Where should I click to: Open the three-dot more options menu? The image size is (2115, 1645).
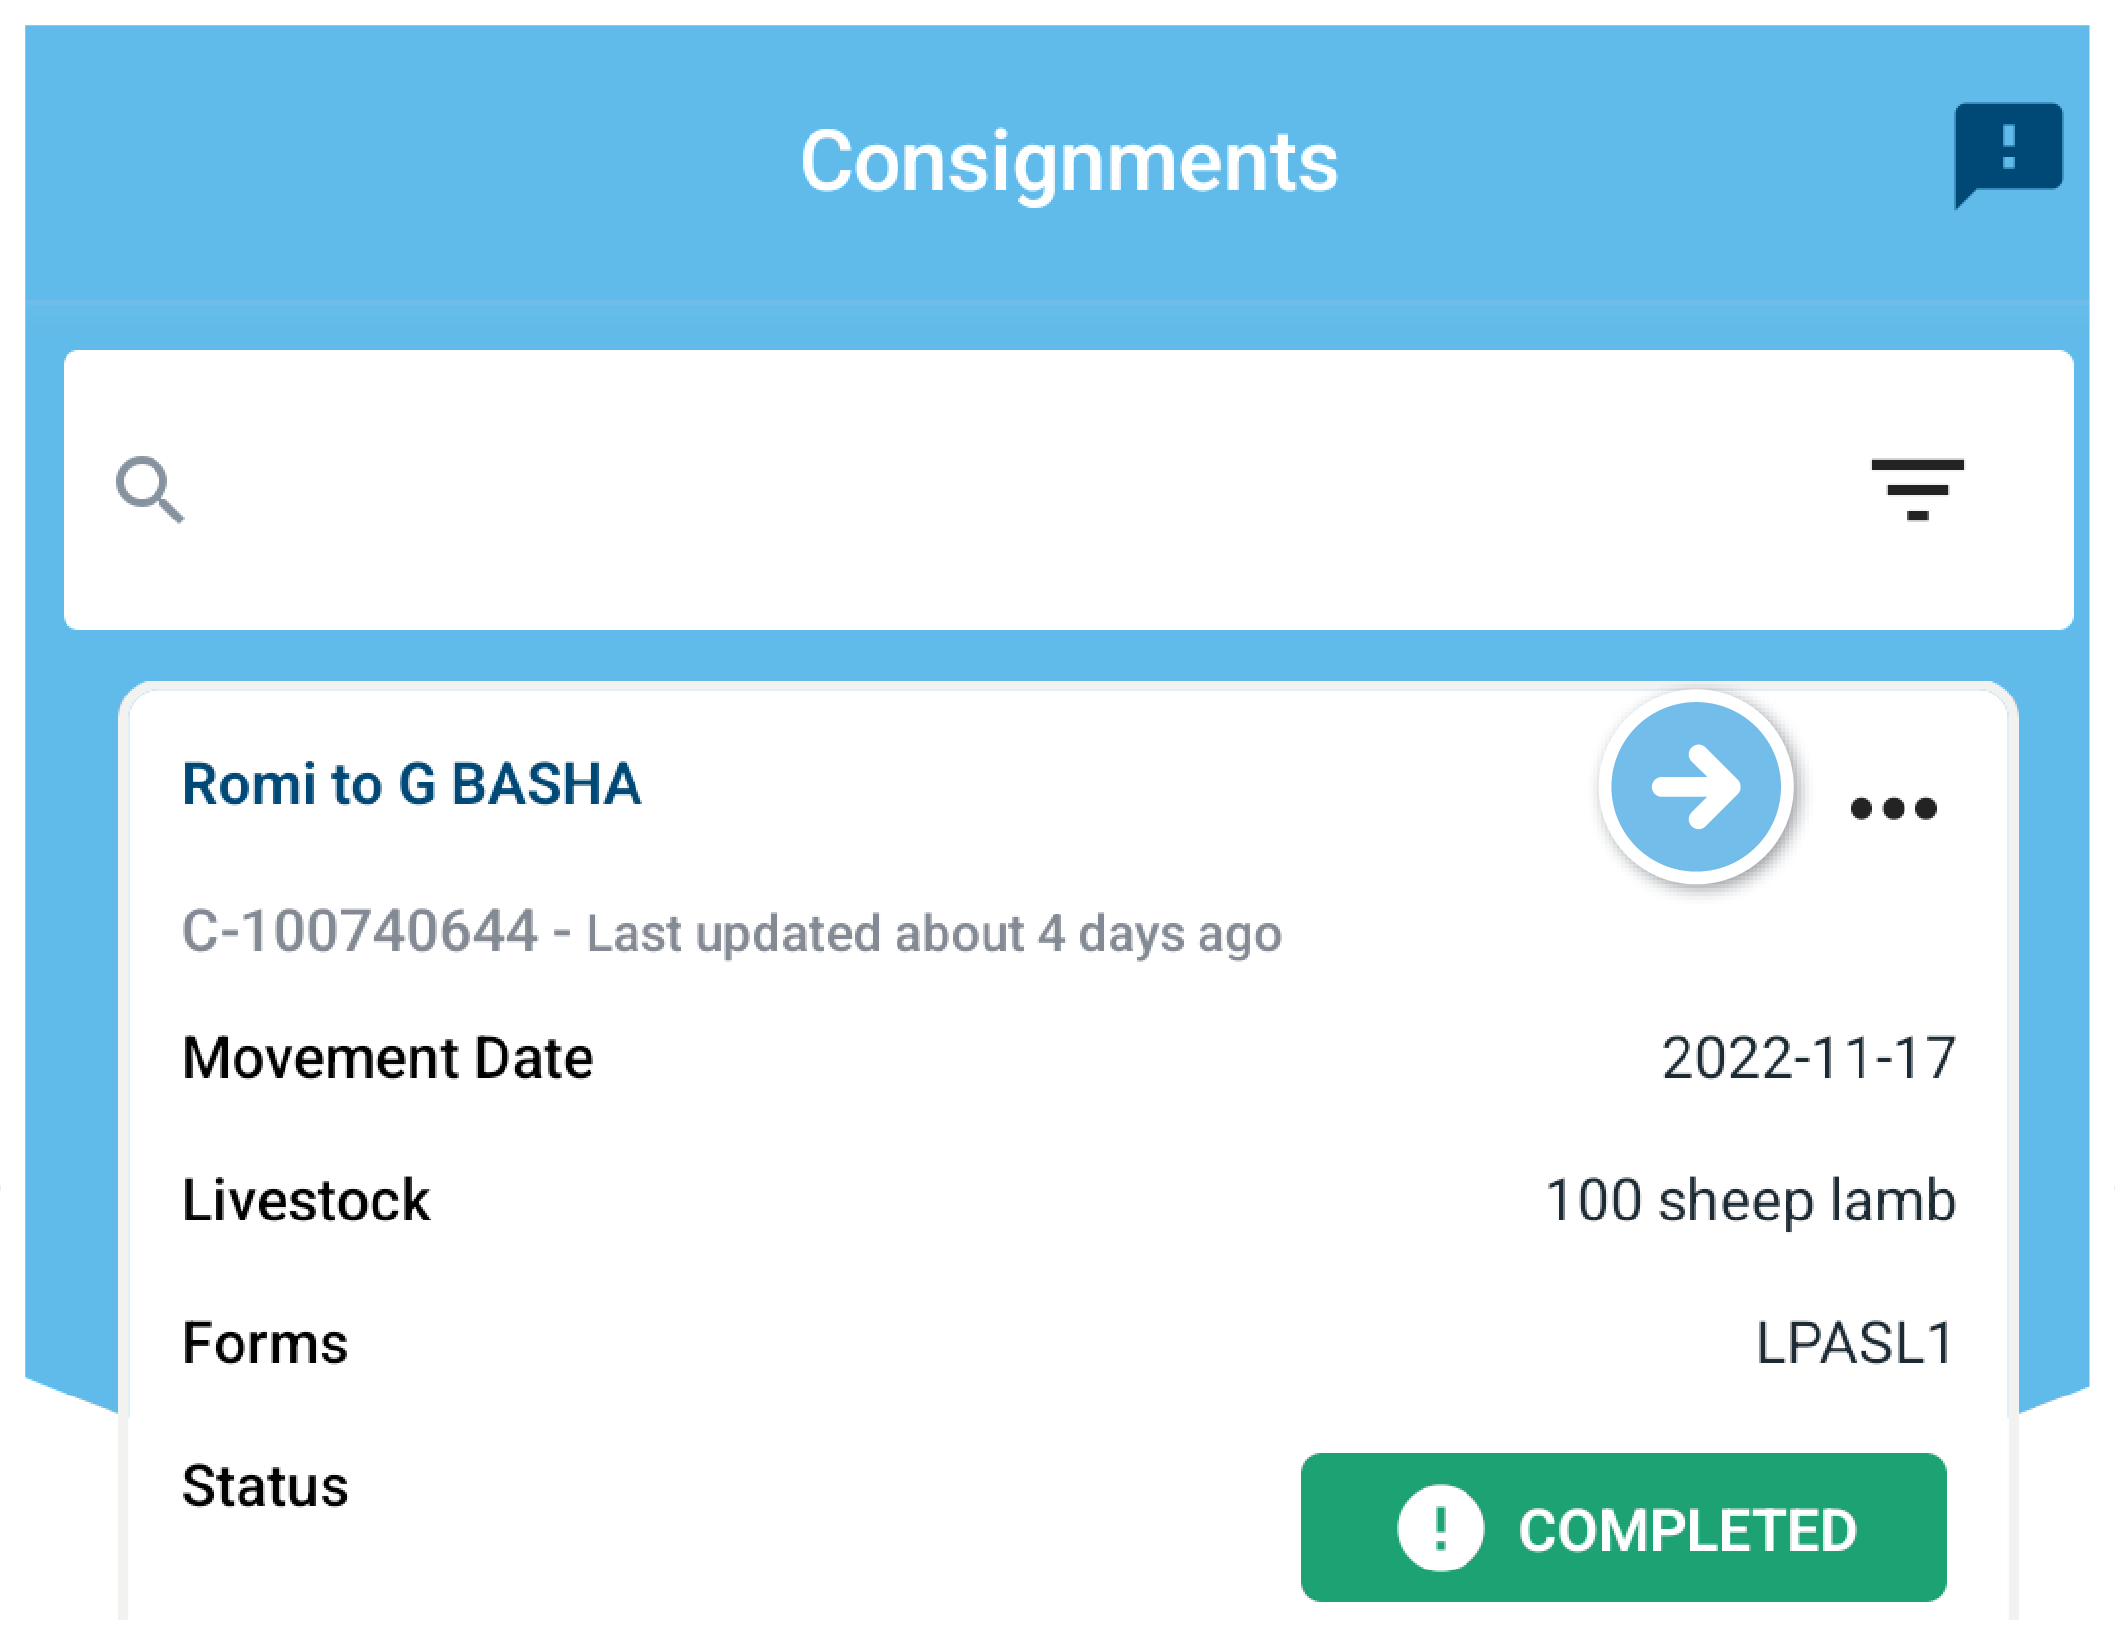click(x=1893, y=808)
